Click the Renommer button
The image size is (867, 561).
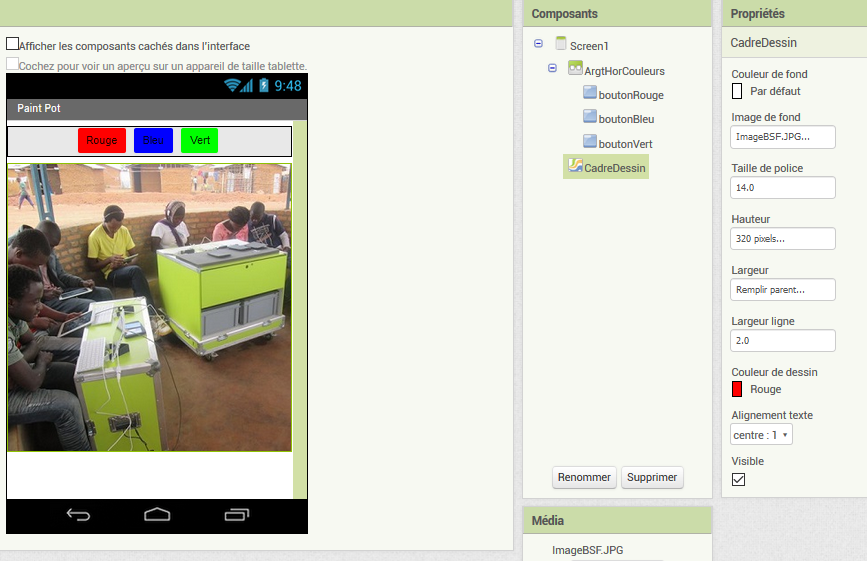click(x=584, y=477)
